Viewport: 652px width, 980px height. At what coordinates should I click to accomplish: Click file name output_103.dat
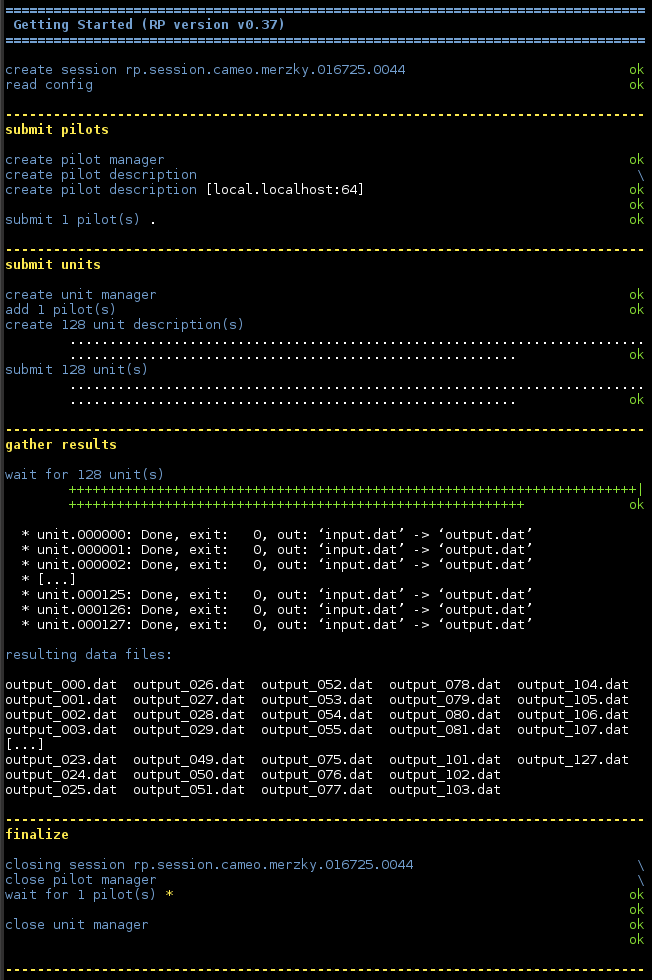coord(445,789)
